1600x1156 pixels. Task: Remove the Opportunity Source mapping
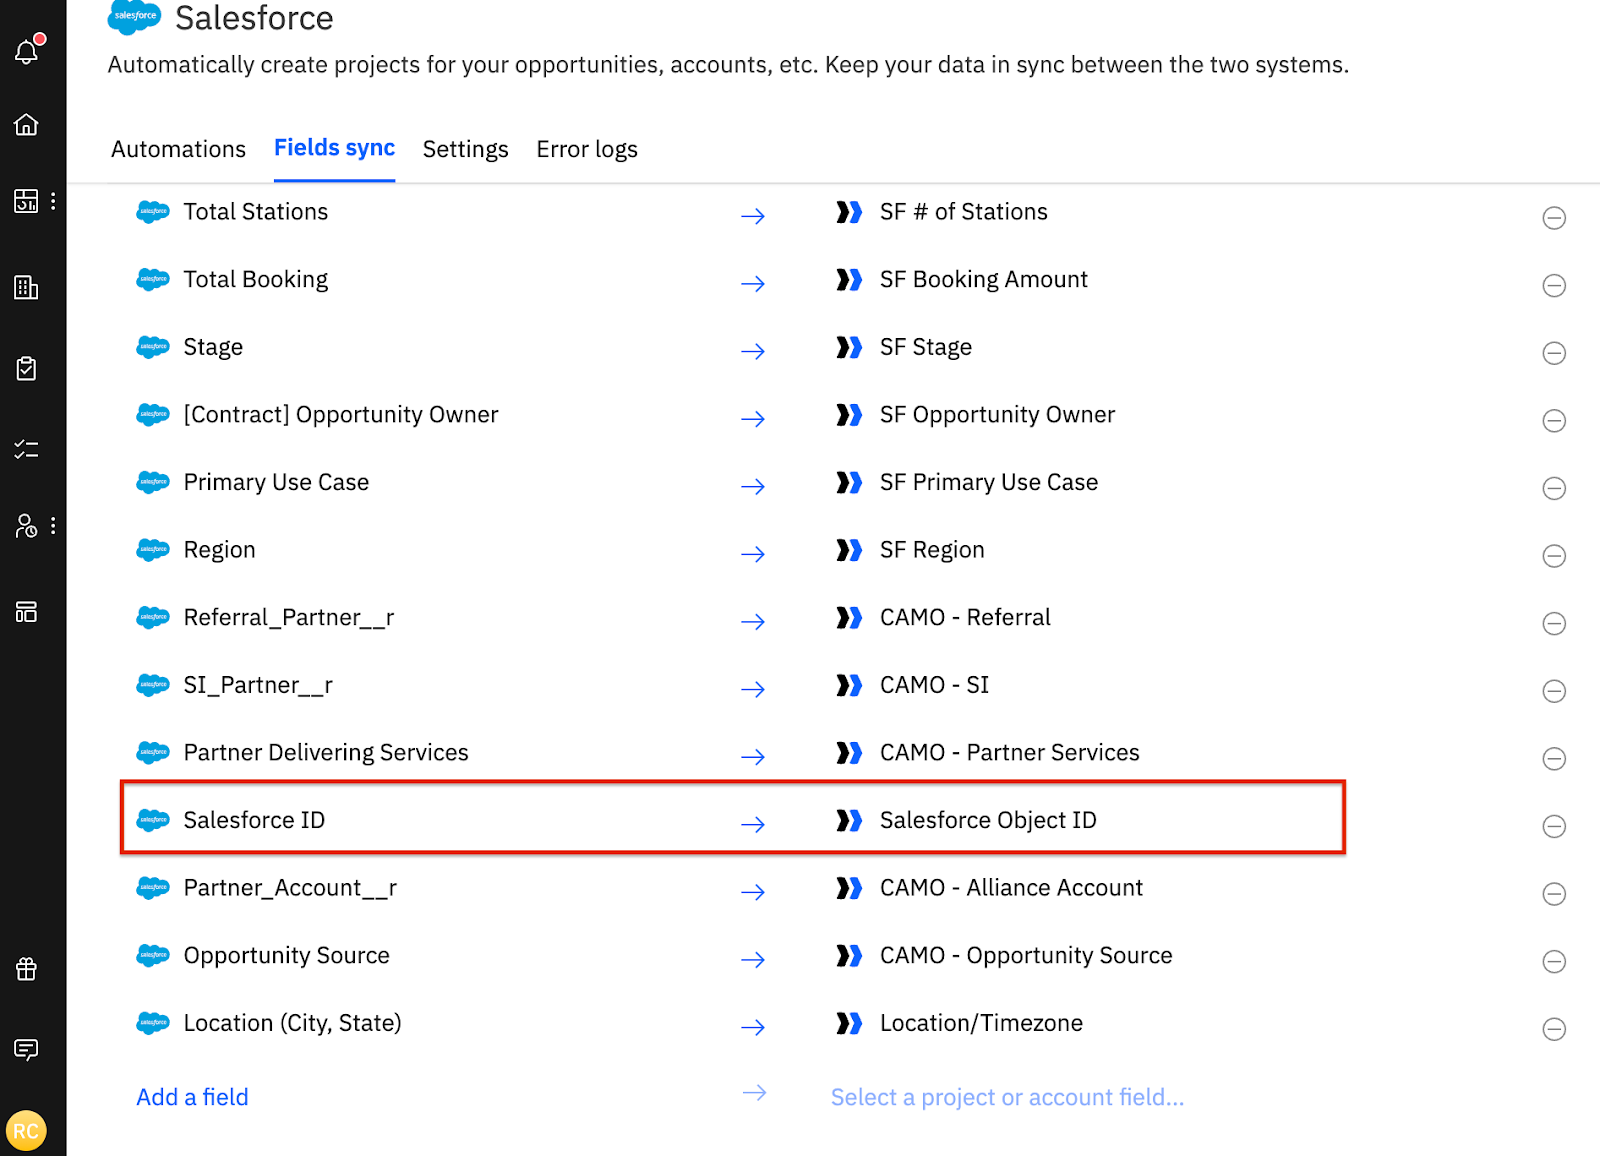(x=1554, y=962)
